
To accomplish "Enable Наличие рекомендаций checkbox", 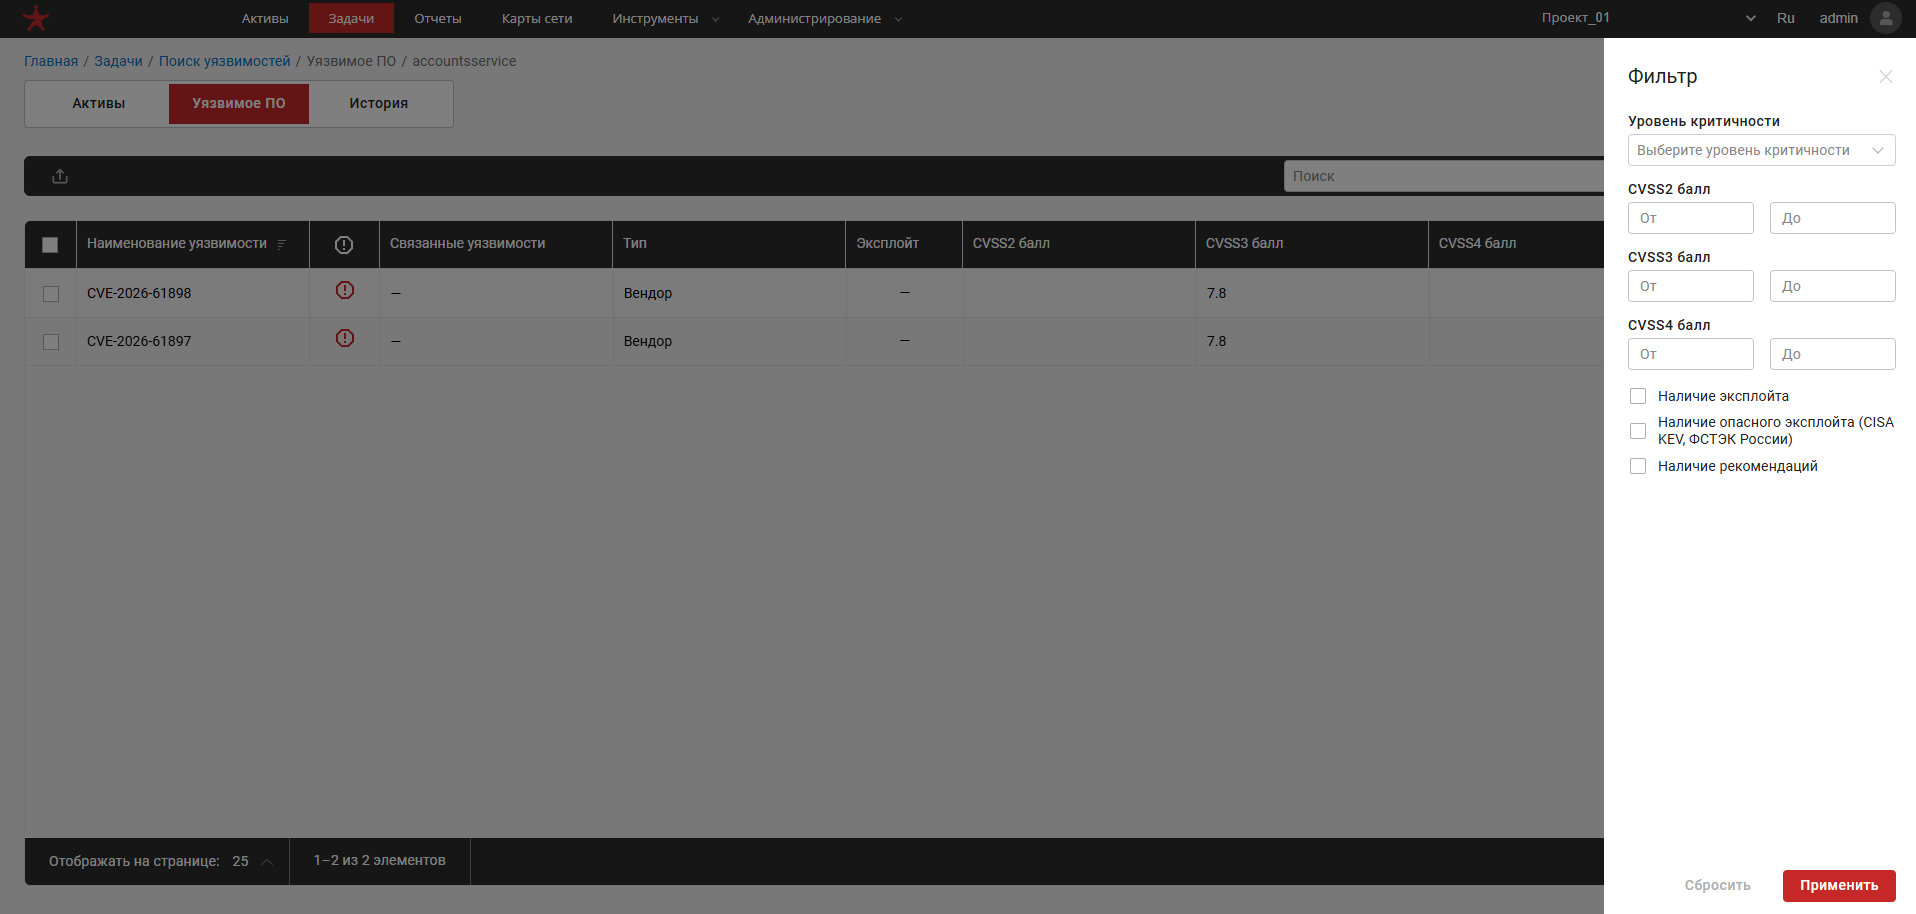I will (1638, 466).
